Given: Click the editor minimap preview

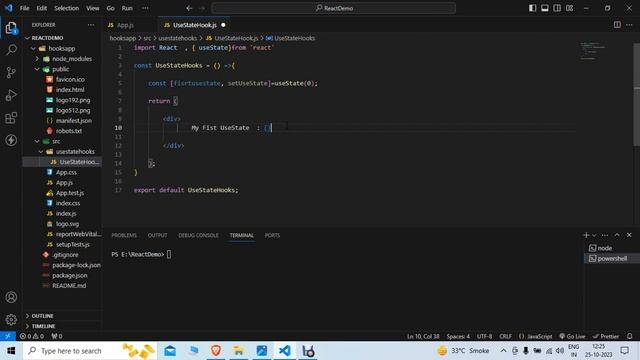Looking at the screenshot, I should pyautogui.click(x=593, y=51).
